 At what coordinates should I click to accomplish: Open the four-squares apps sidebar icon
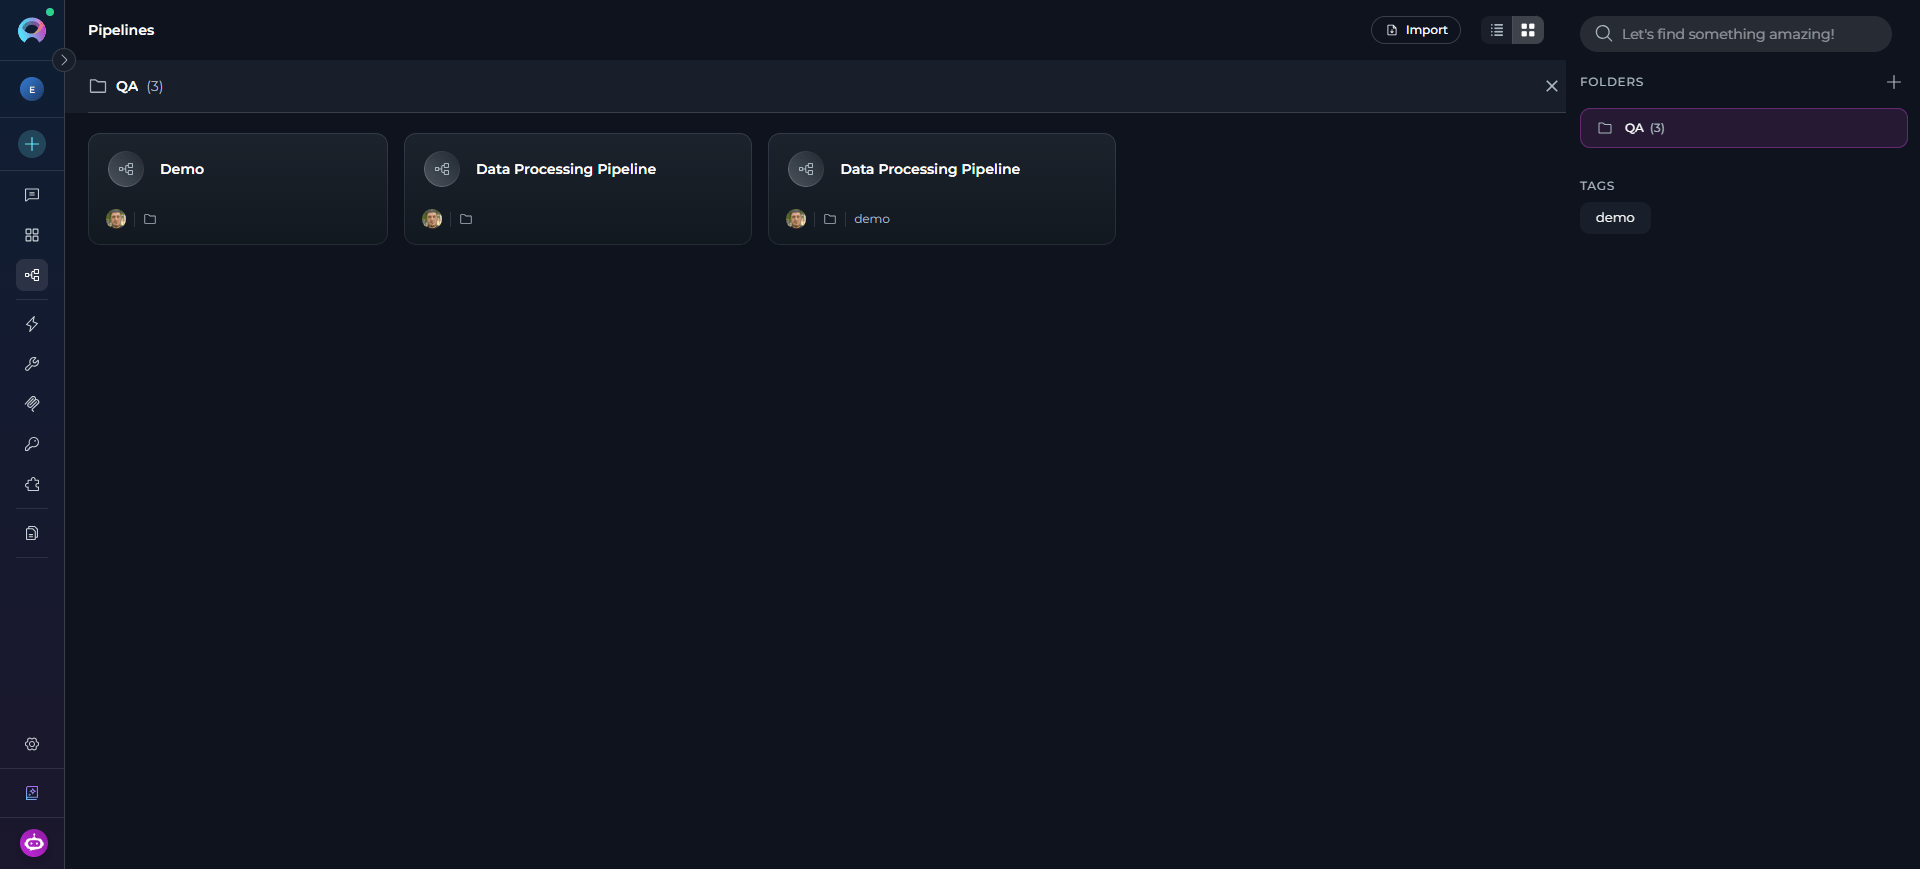pos(32,235)
